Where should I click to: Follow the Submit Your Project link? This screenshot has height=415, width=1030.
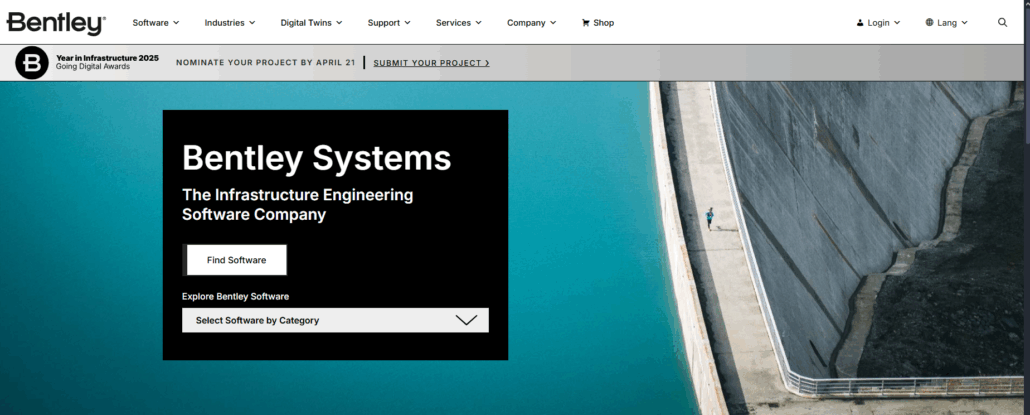point(432,63)
